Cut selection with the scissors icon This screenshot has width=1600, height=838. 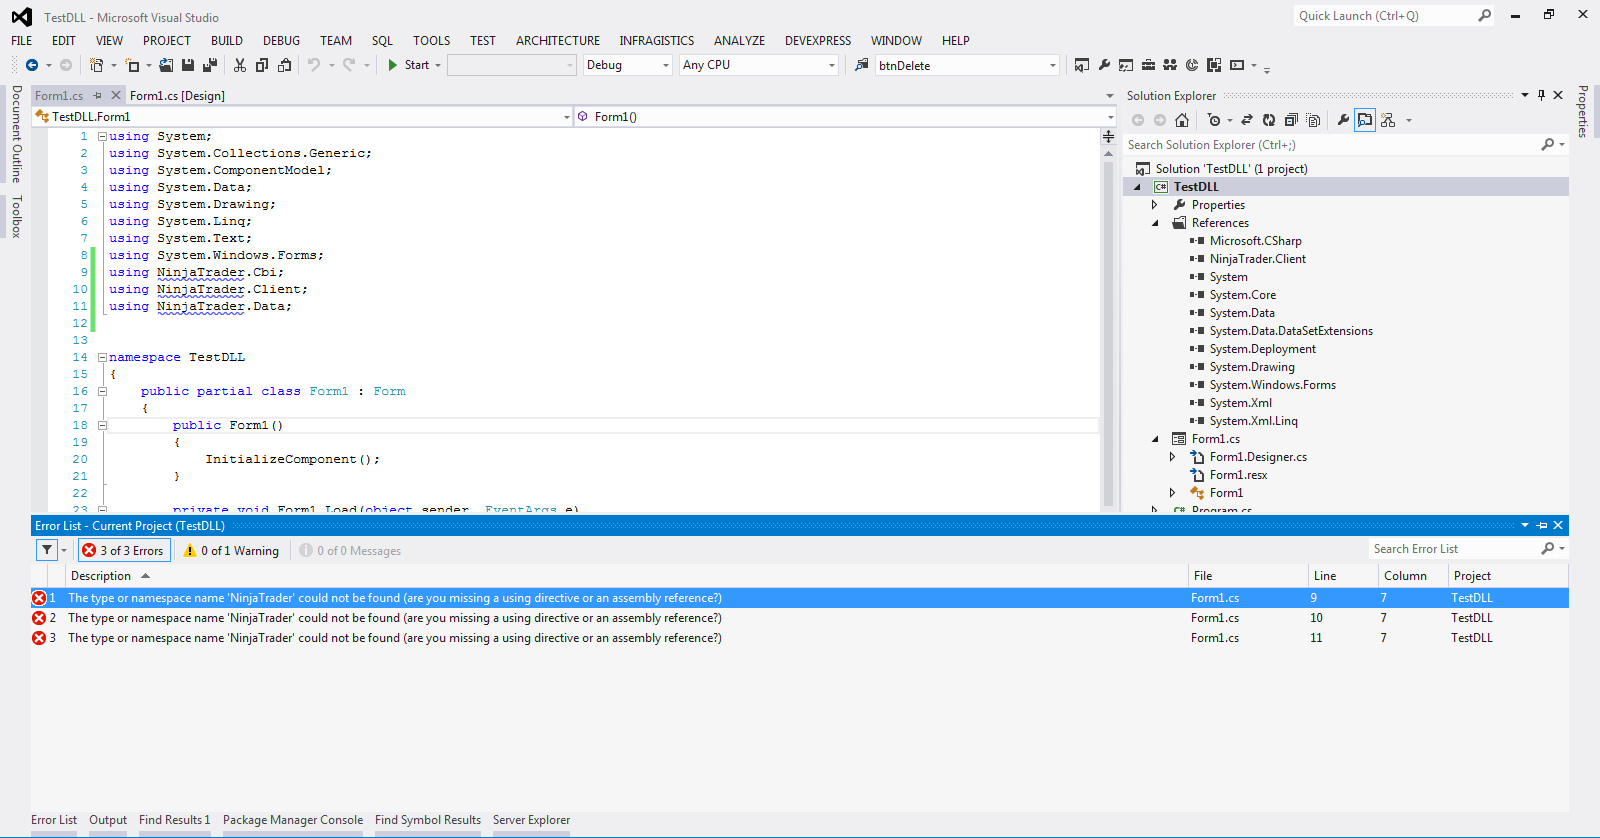[240, 65]
